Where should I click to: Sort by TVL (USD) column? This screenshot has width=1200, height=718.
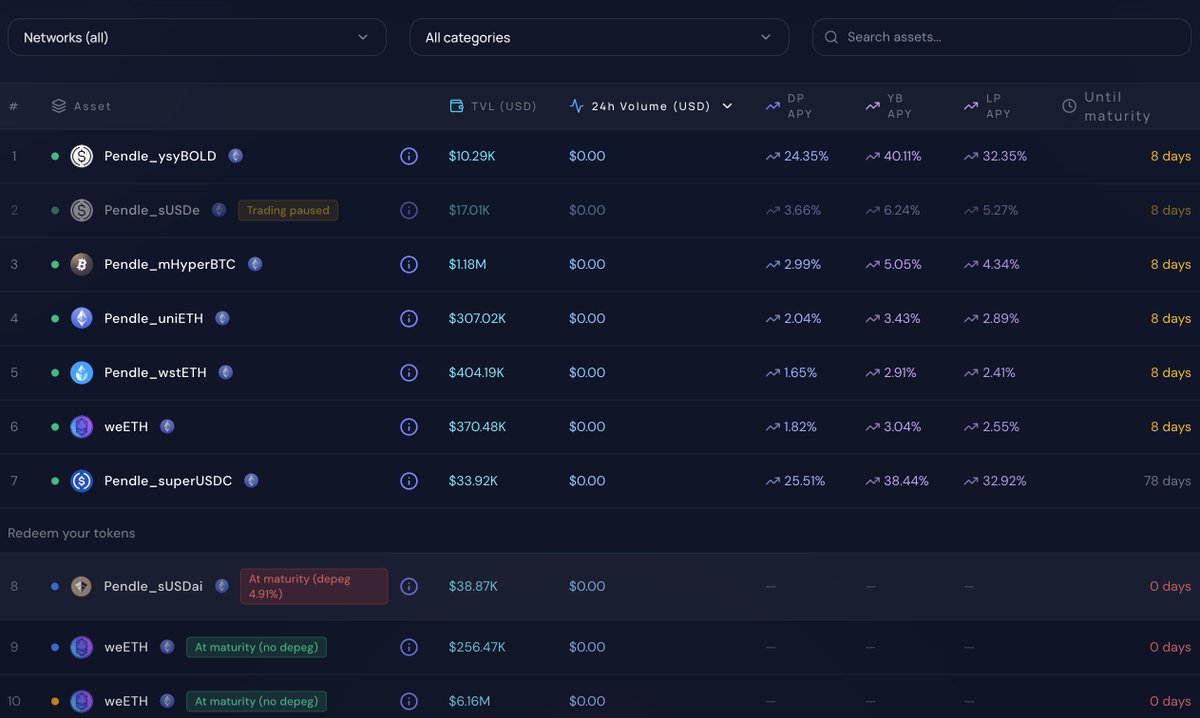coord(493,105)
